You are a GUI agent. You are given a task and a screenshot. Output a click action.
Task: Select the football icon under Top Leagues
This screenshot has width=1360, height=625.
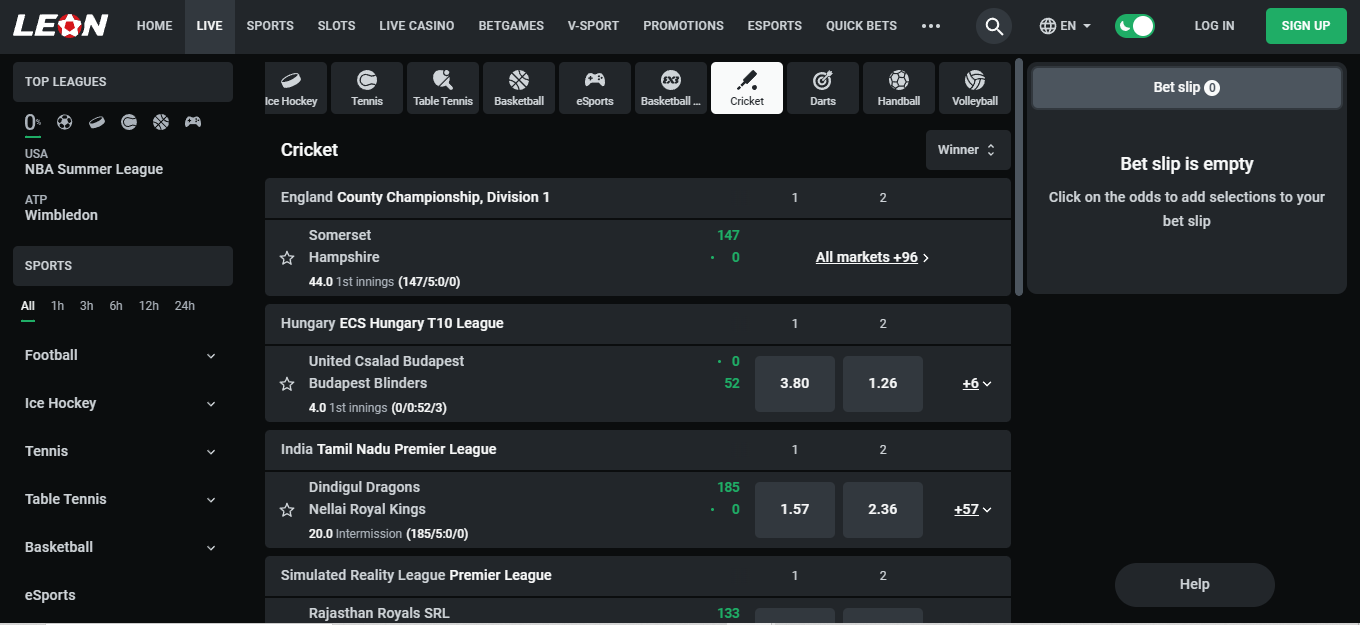(65, 122)
